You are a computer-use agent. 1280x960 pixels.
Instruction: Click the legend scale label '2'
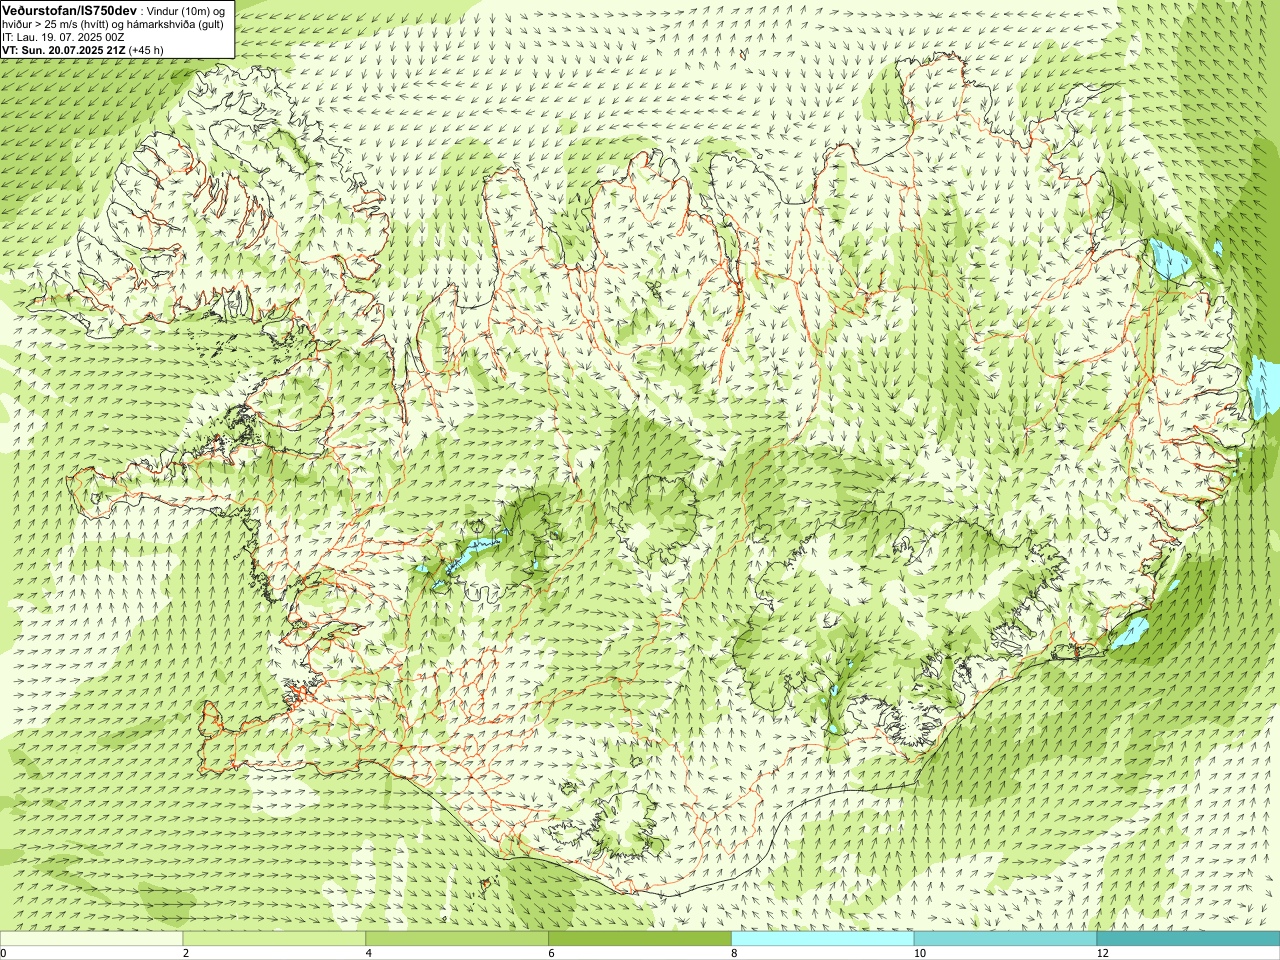(186, 953)
